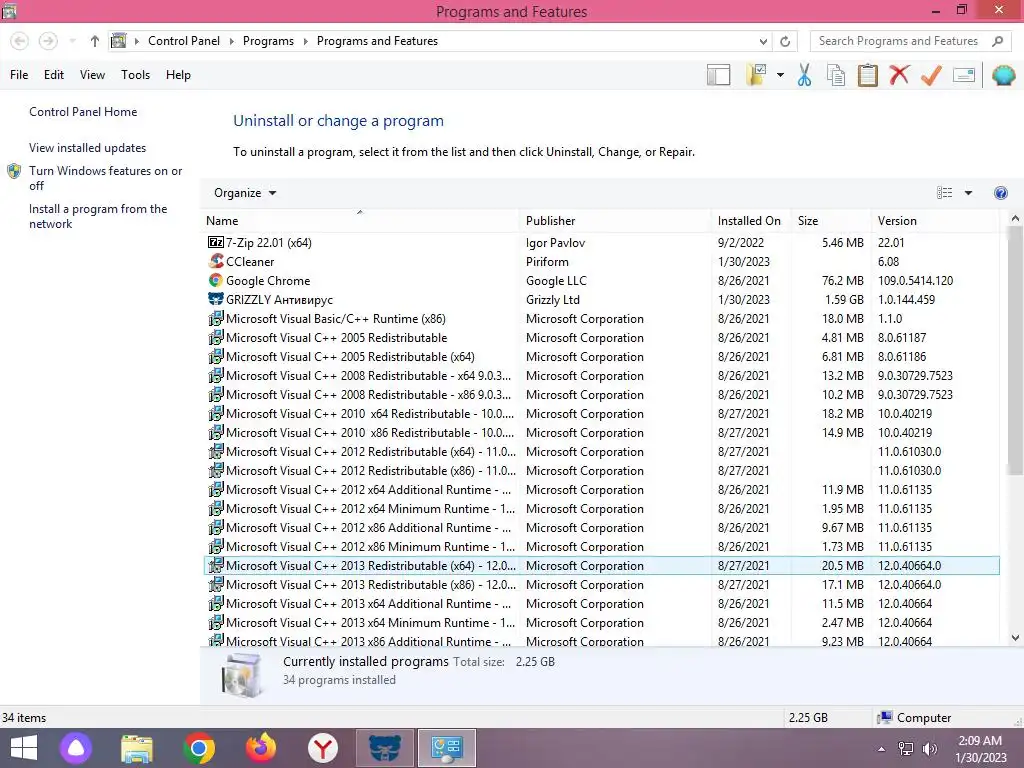Click the Cut scissors toolbar icon
This screenshot has width=1024, height=768.
(805, 75)
